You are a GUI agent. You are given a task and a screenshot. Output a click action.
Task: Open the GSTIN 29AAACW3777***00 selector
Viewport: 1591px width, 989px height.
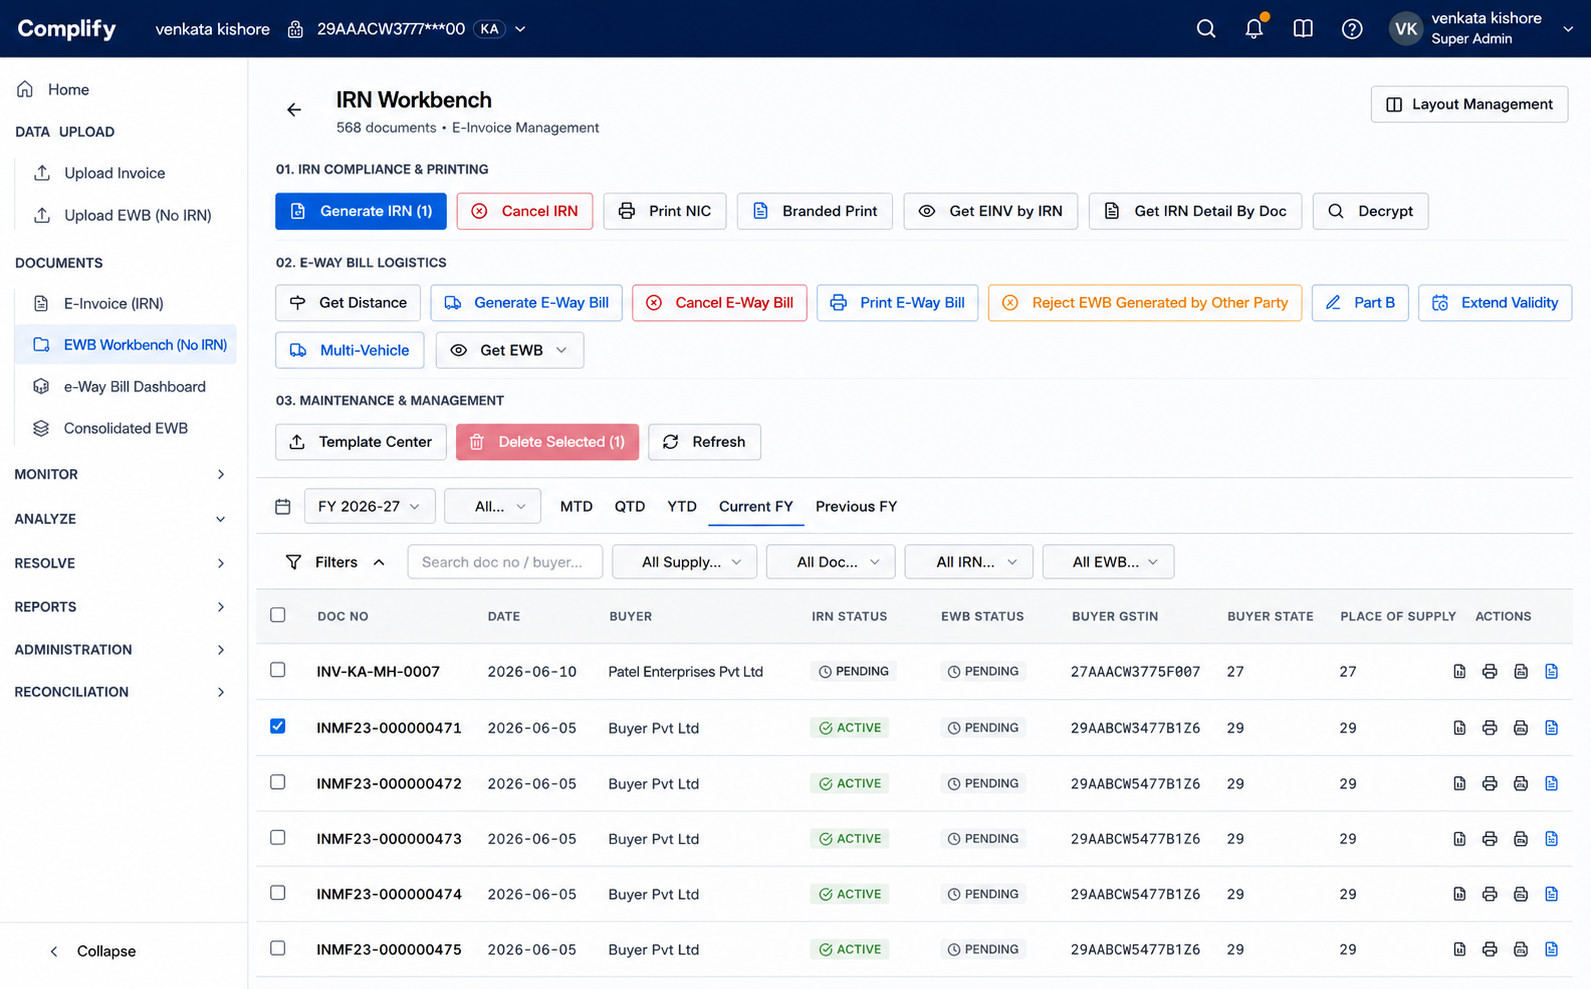(407, 29)
